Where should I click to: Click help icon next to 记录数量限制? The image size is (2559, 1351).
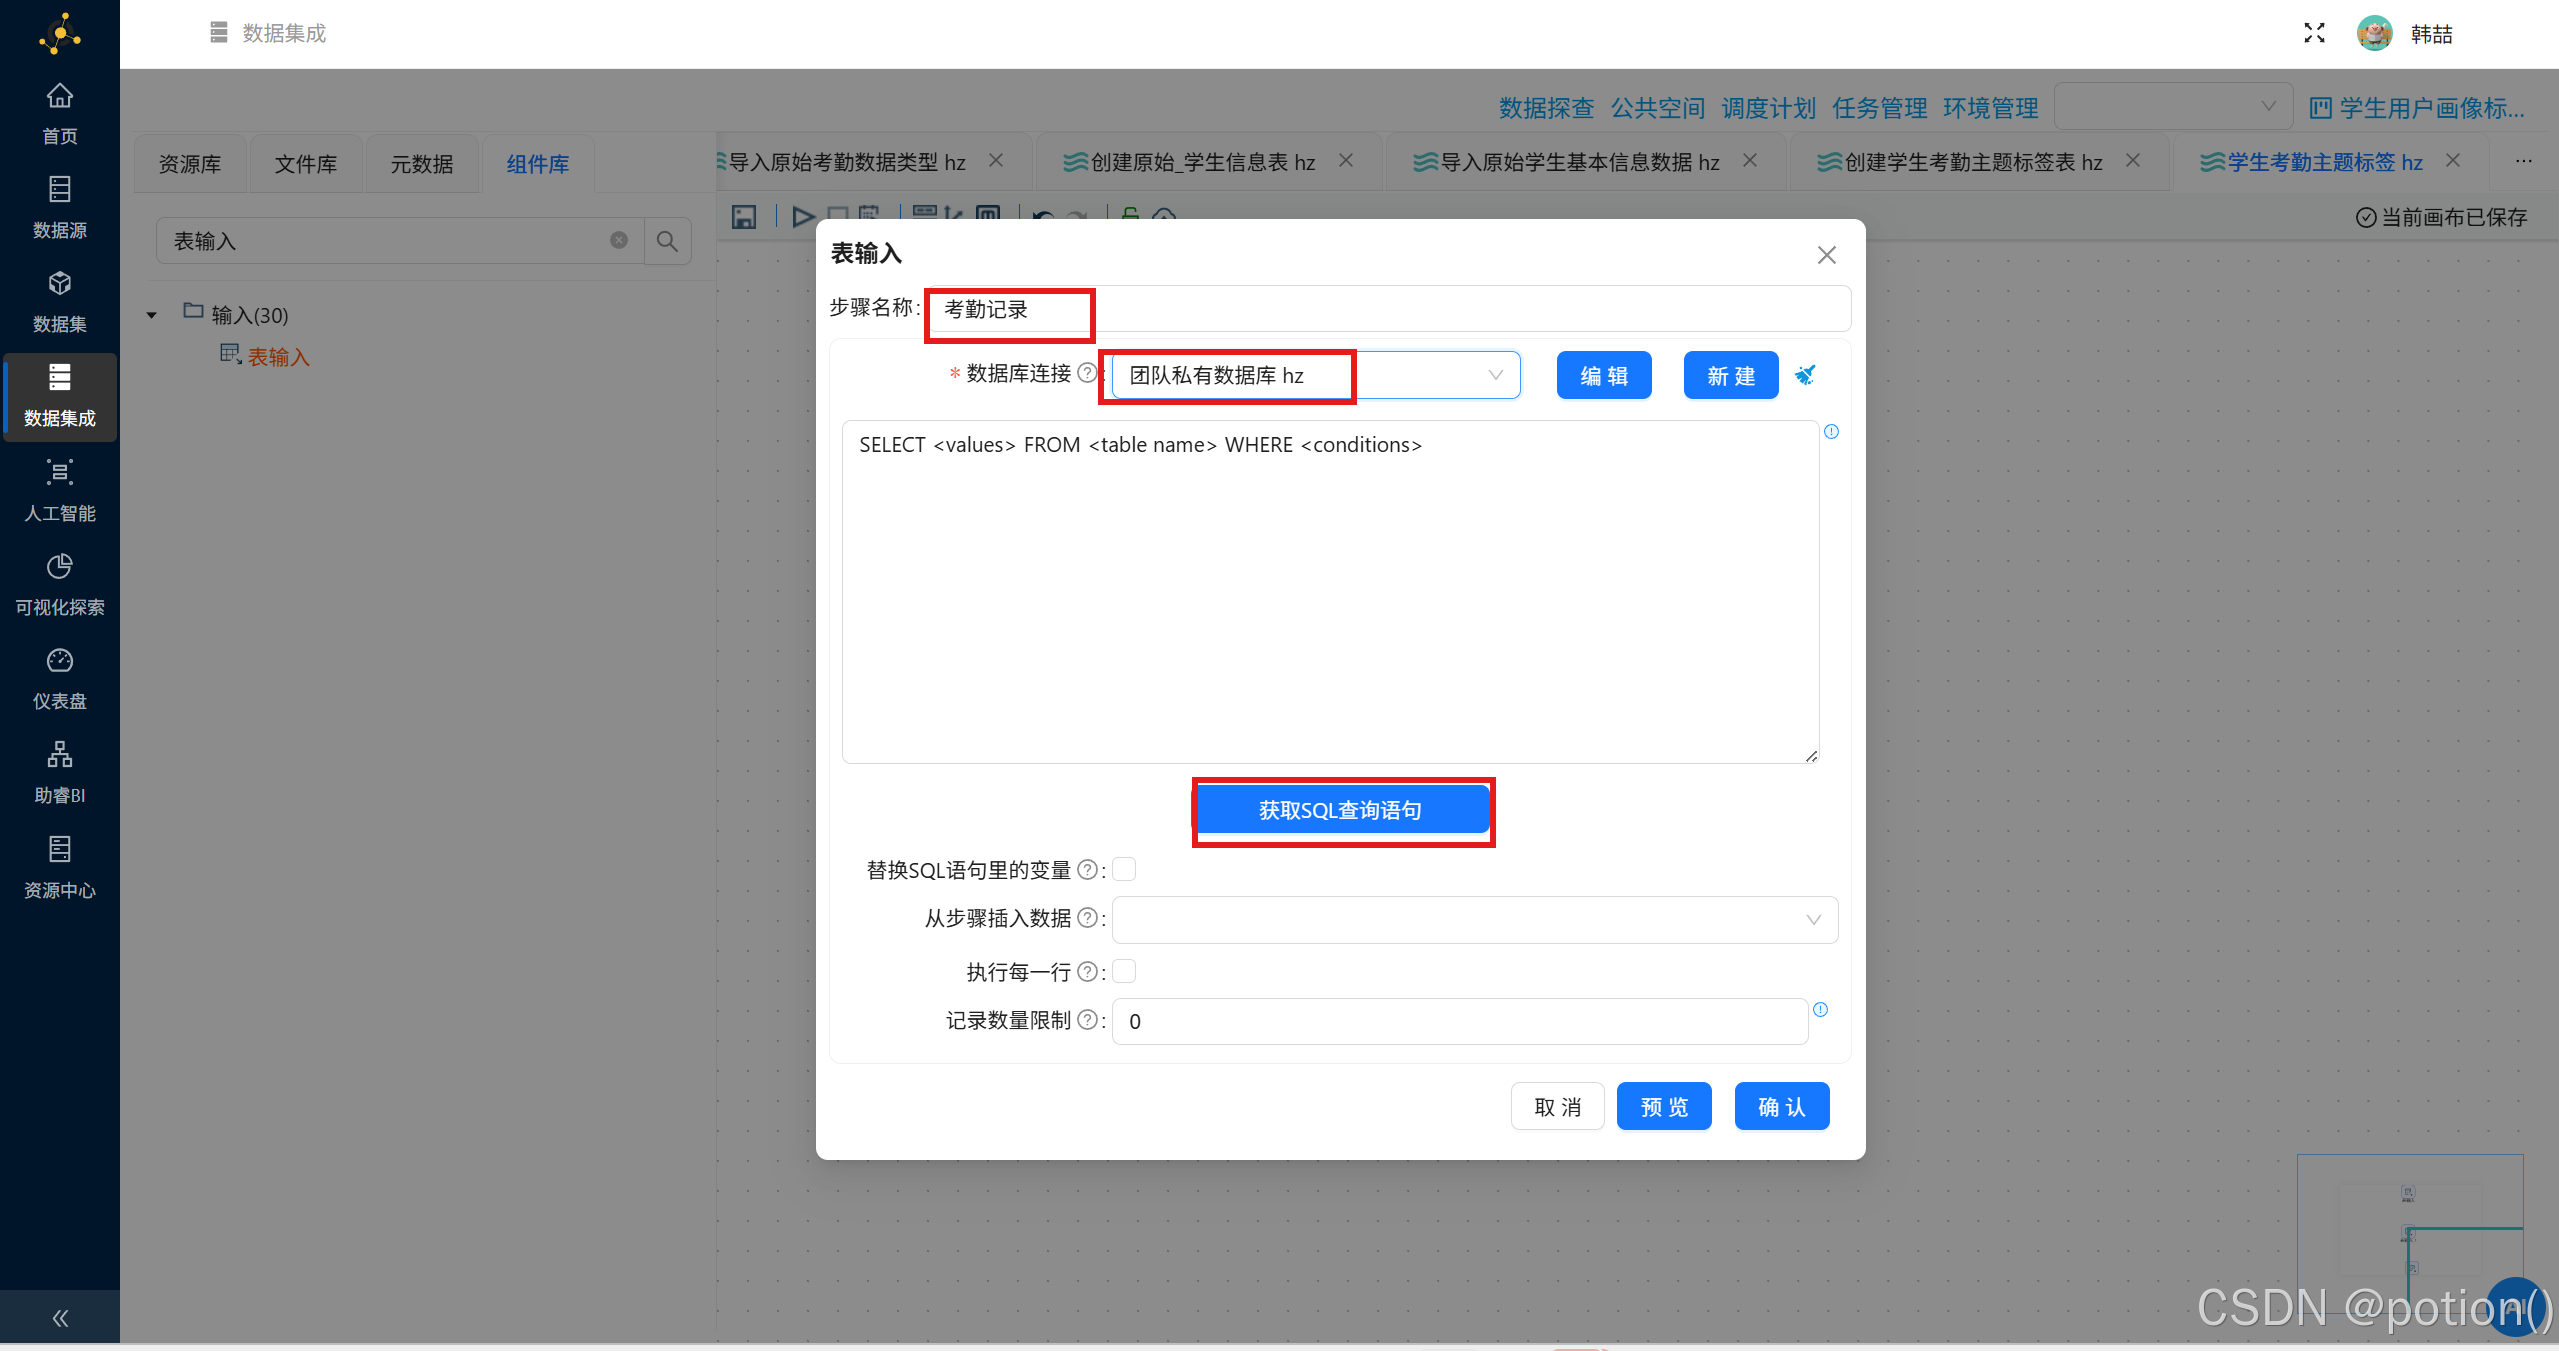tap(1087, 1020)
